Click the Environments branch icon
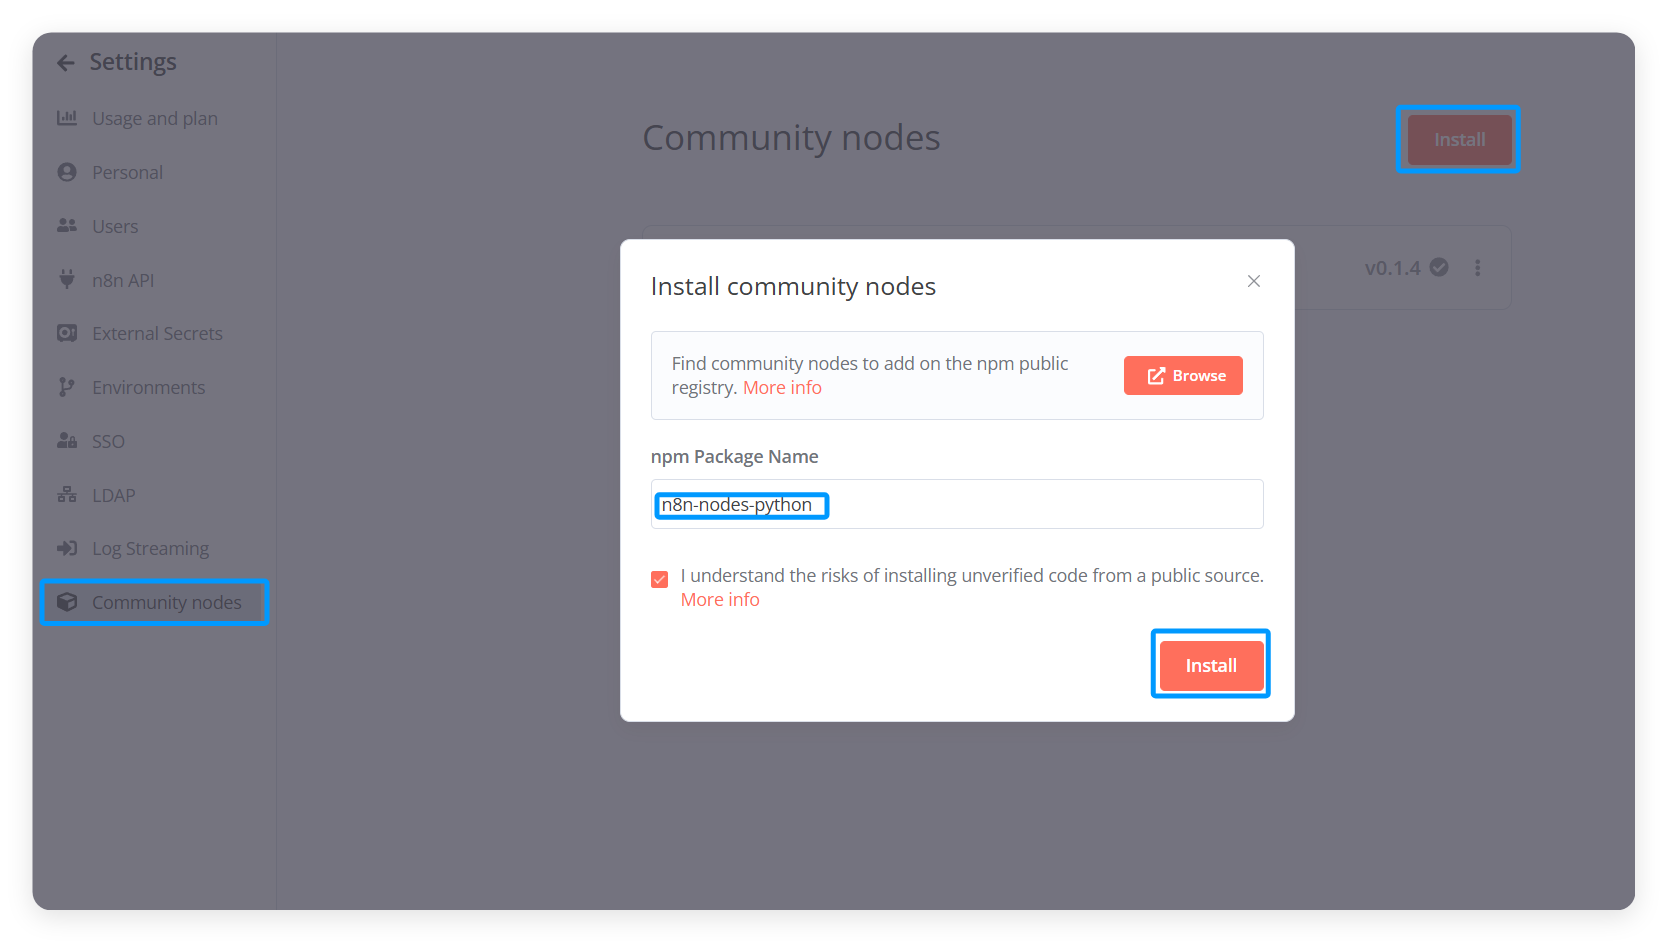The height and width of the screenshot is (942, 1667). tap(67, 387)
